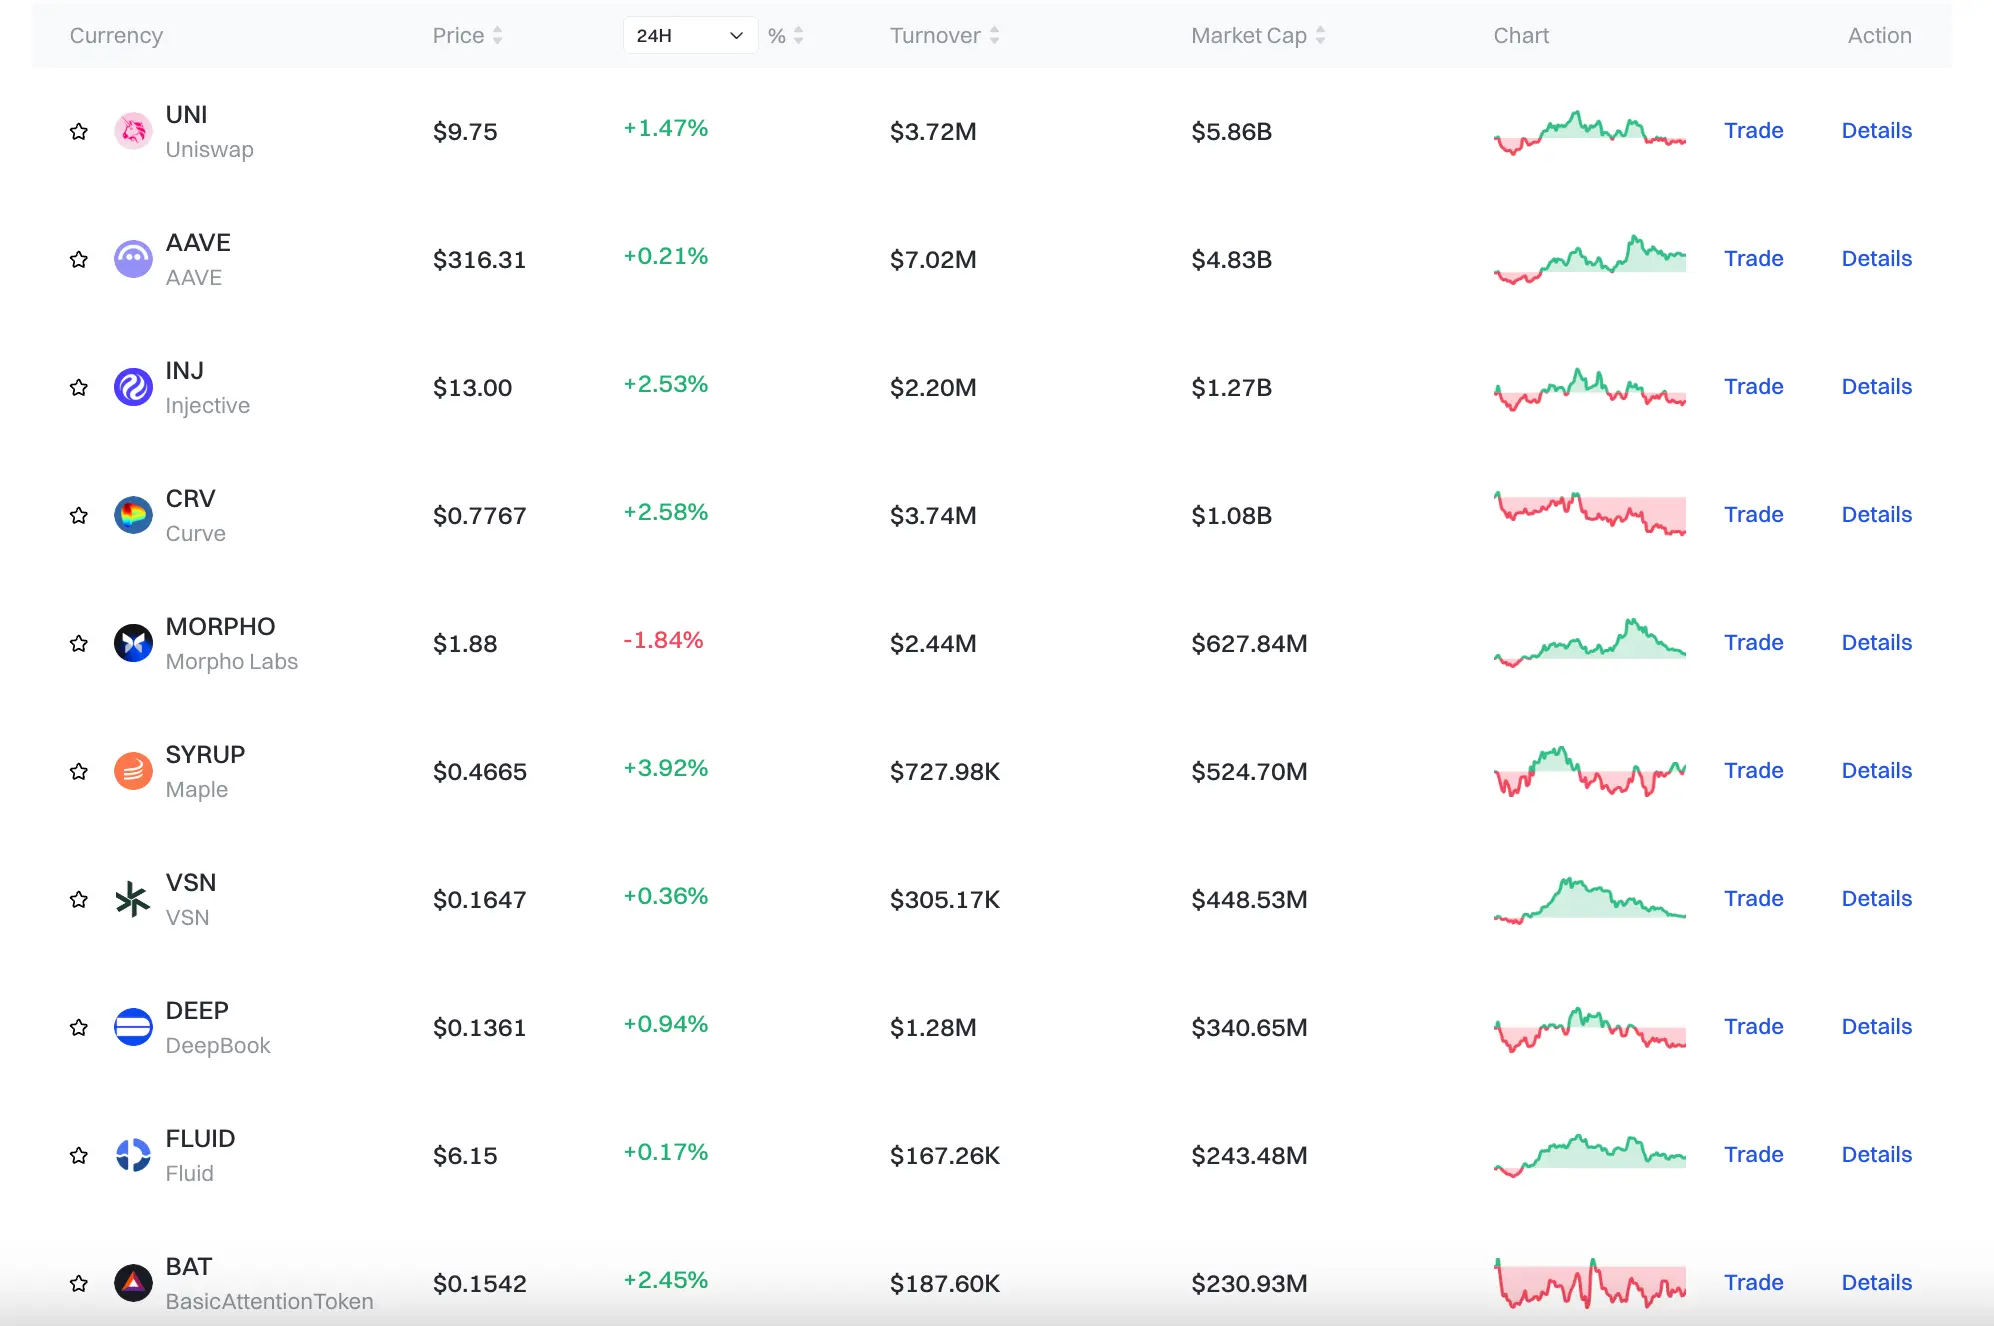Click the BasicAttentionToken triangle logo
1994x1326 pixels.
tap(133, 1283)
